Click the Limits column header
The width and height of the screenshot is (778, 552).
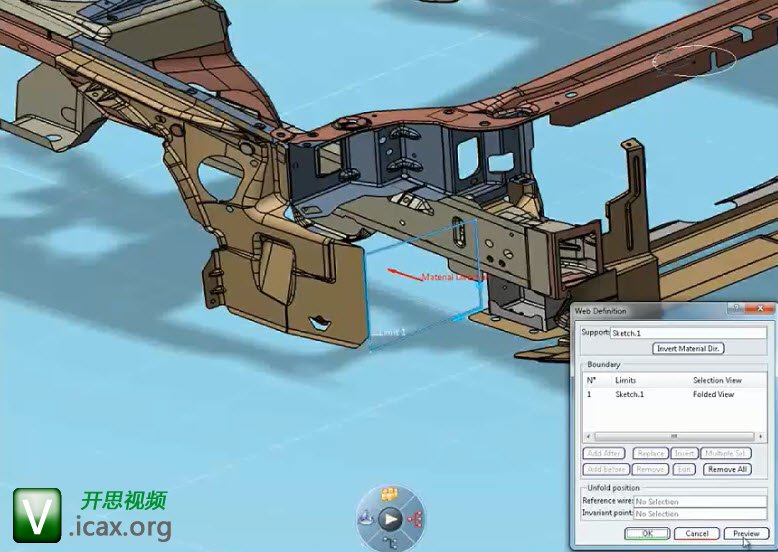click(625, 380)
